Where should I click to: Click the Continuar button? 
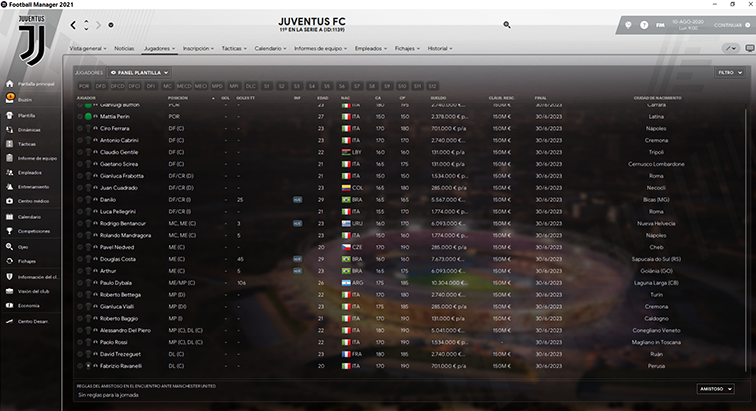[x=732, y=25]
